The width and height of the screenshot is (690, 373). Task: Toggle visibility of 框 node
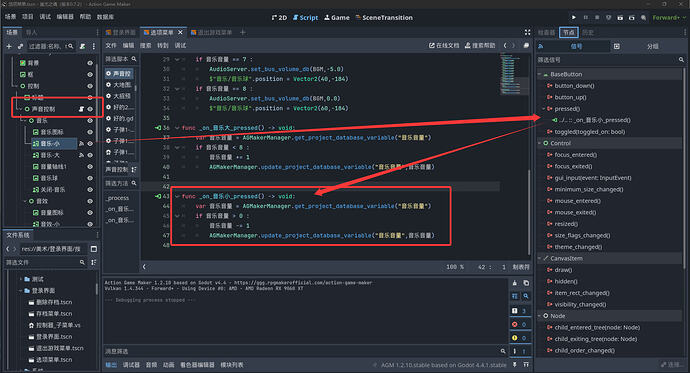click(90, 74)
